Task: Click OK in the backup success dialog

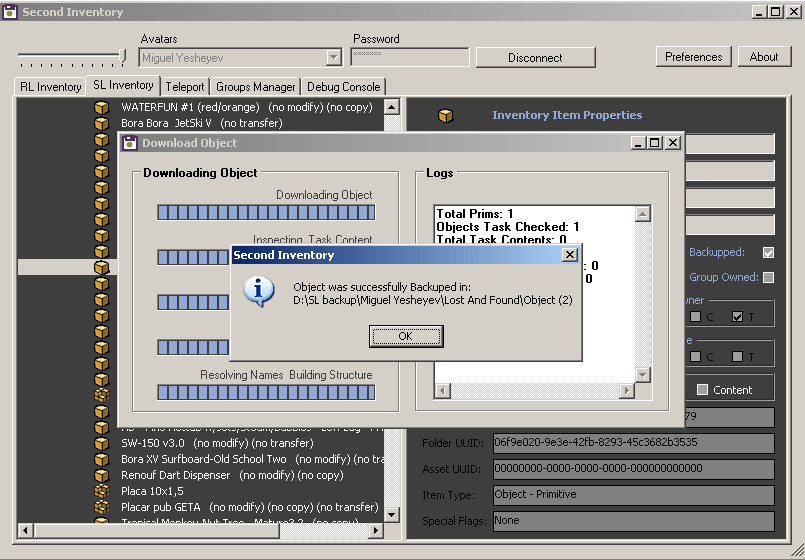Action: point(406,336)
